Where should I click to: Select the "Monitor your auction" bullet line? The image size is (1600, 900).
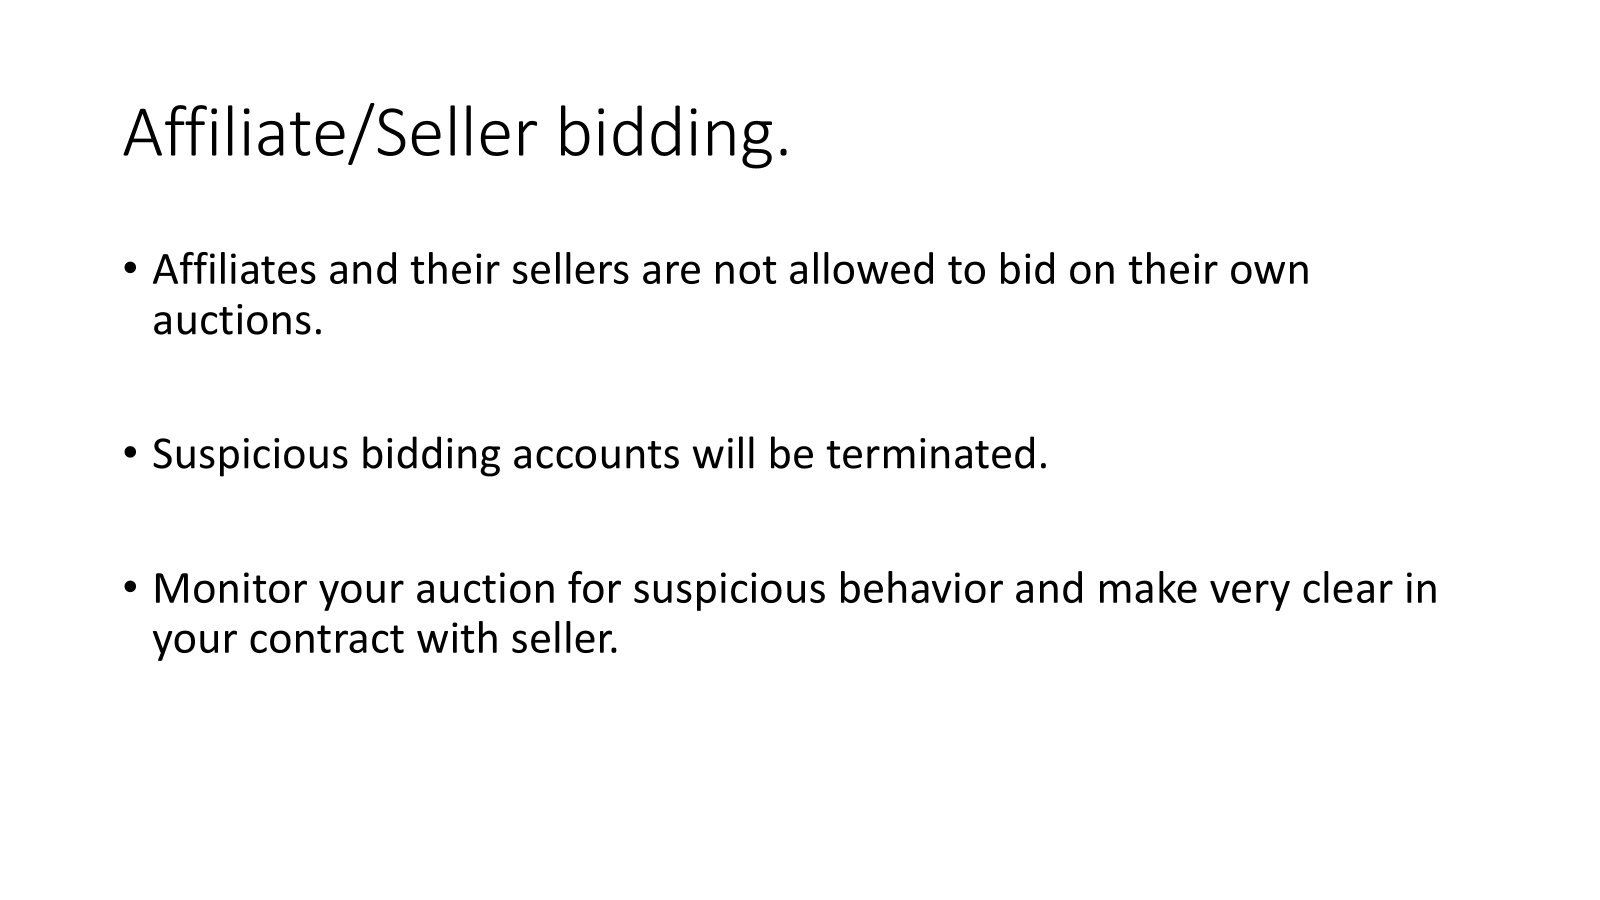pos(794,588)
